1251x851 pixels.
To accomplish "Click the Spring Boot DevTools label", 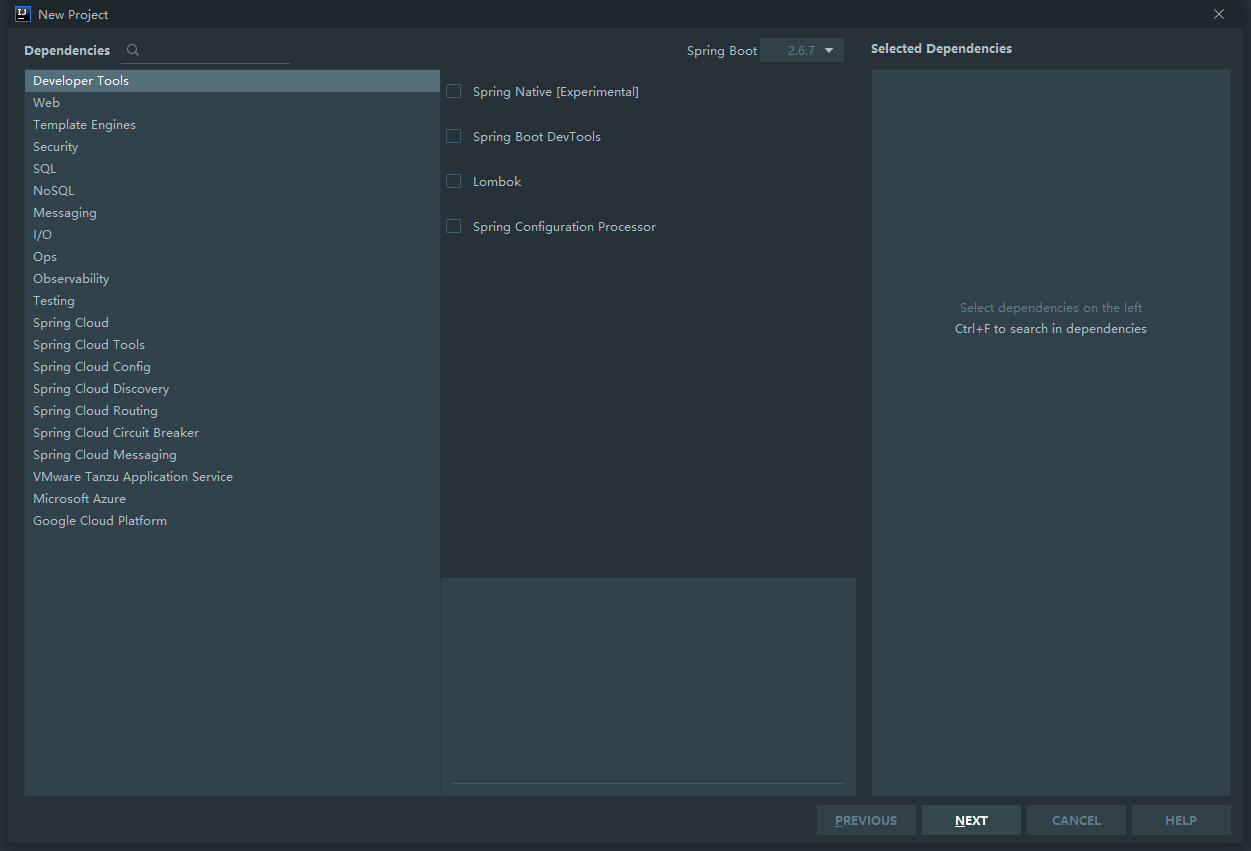I will [537, 136].
